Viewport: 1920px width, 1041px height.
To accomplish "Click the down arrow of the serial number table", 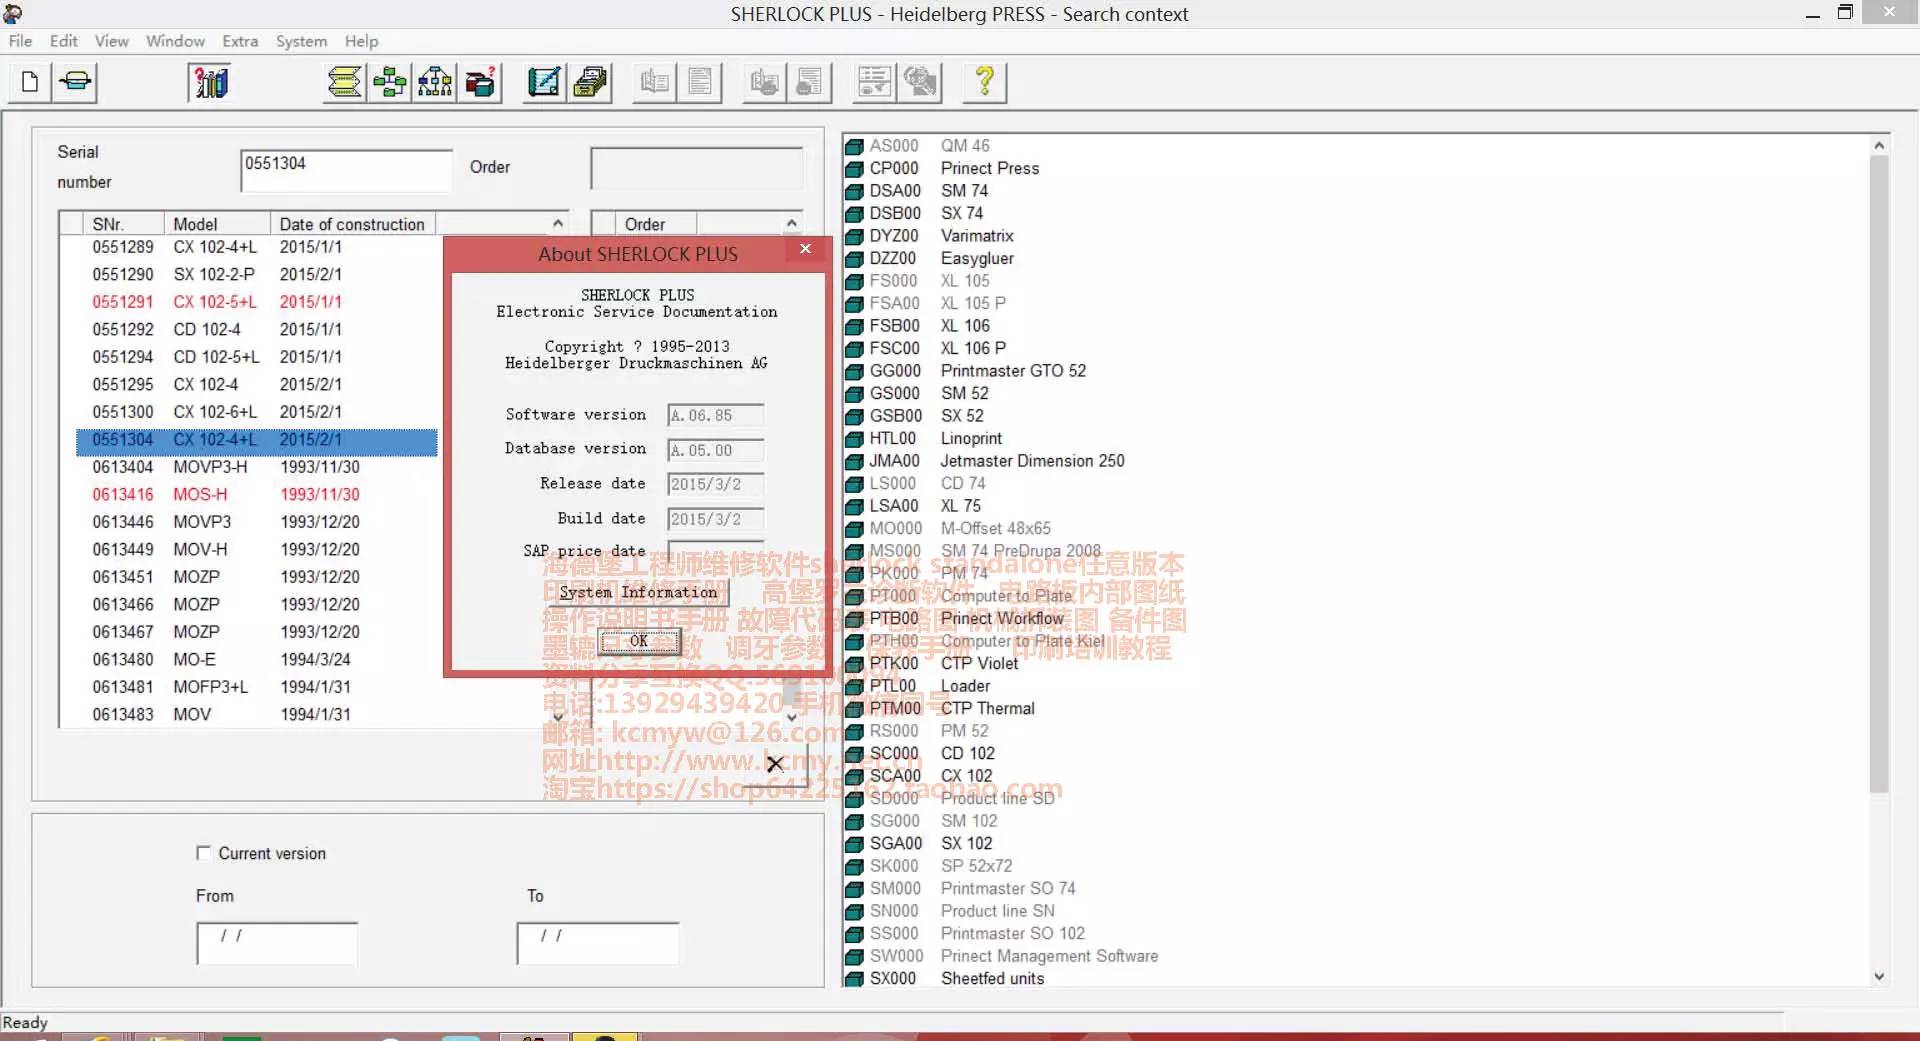I will click(x=558, y=717).
